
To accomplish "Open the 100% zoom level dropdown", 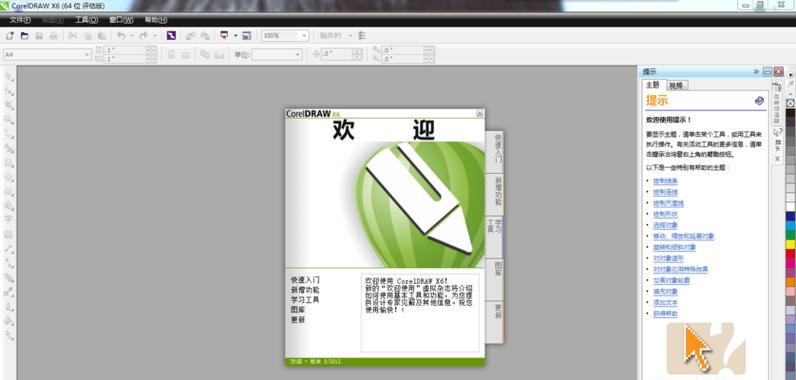I will tap(285, 36).
